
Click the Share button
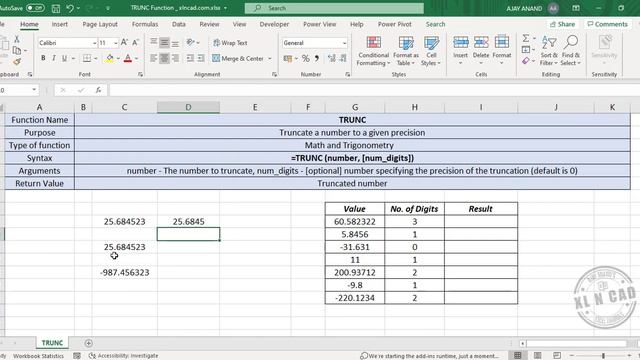[562, 24]
